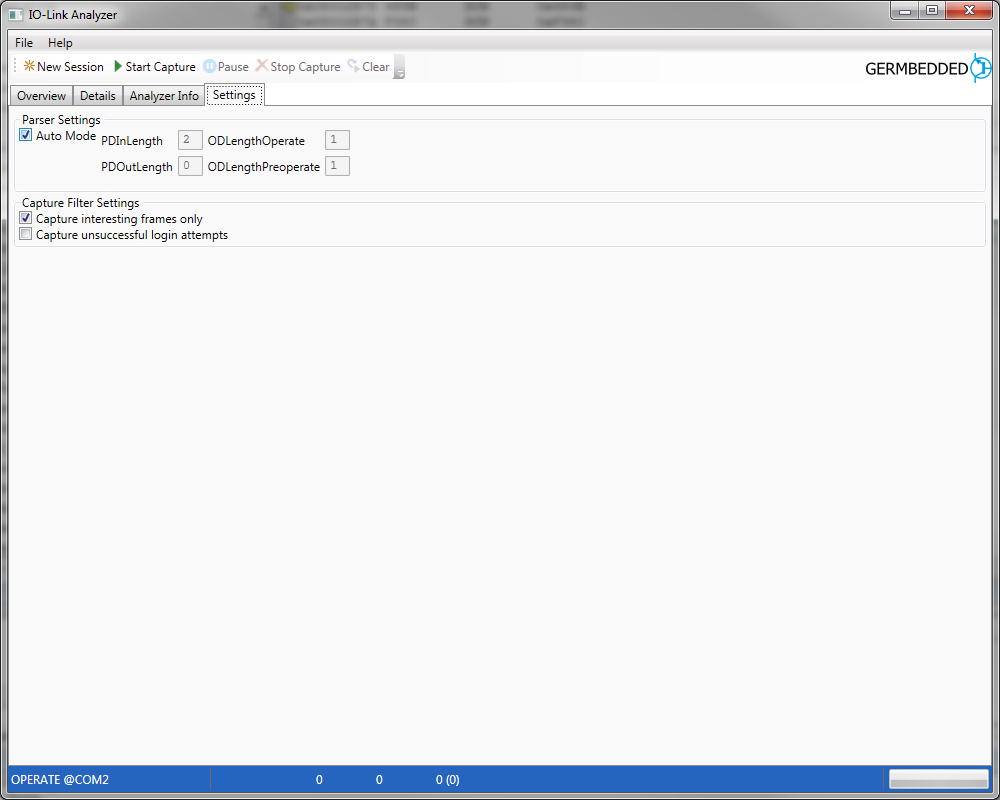Click the New Session star icon
This screenshot has width=1000, height=800.
pos(29,66)
